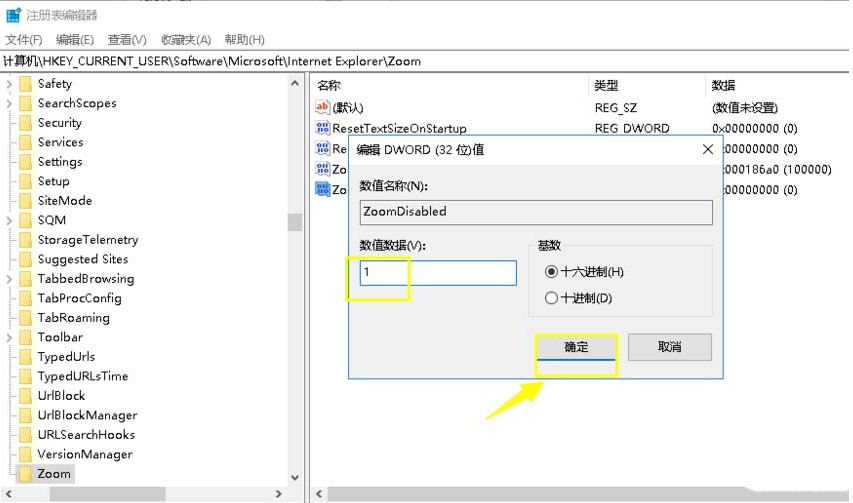Close the 编辑 DWORD dialog
The width and height of the screenshot is (853, 503).
click(708, 149)
